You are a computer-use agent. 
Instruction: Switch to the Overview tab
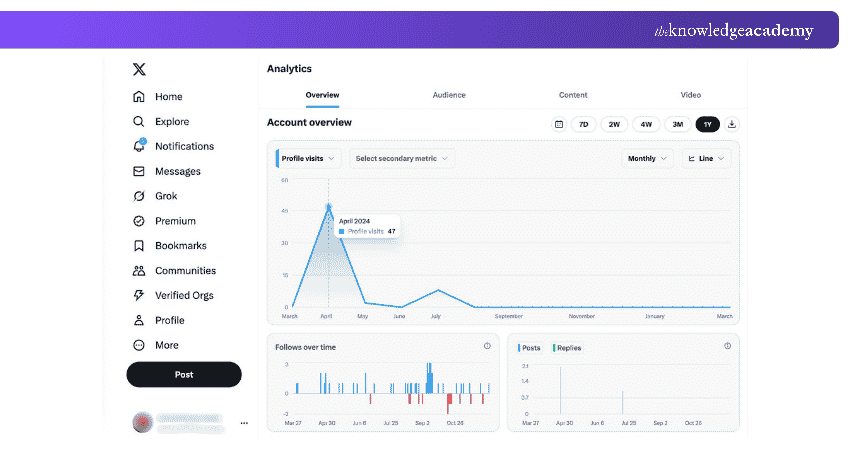pyautogui.click(x=323, y=95)
